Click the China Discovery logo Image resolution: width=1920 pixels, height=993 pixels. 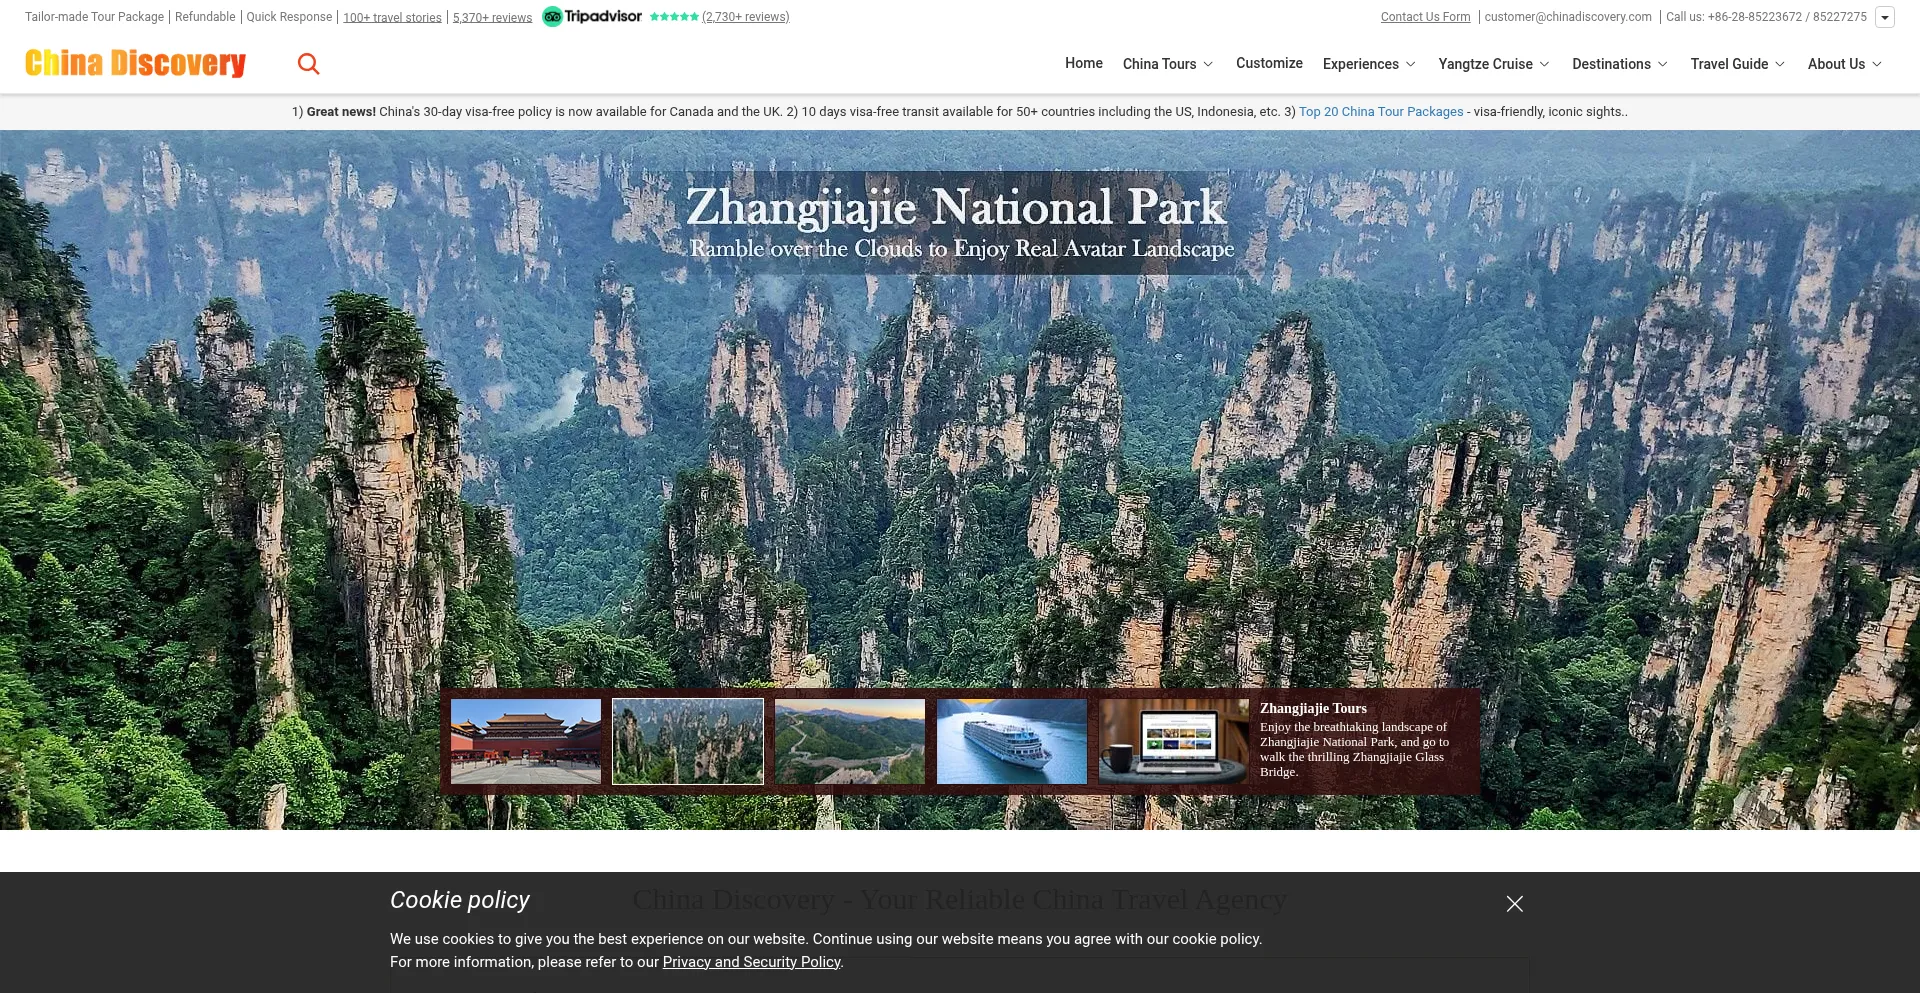(x=135, y=63)
